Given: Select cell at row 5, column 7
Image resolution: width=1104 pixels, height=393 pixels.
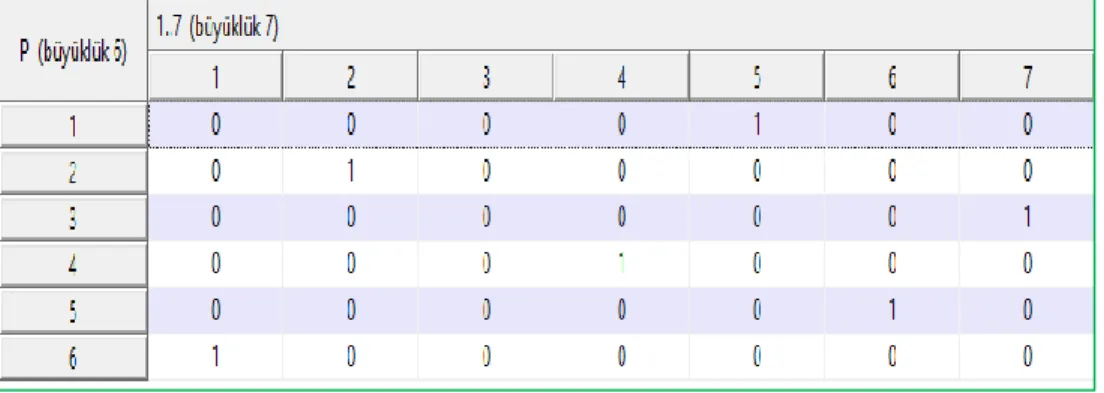Looking at the screenshot, I should tap(1027, 311).
